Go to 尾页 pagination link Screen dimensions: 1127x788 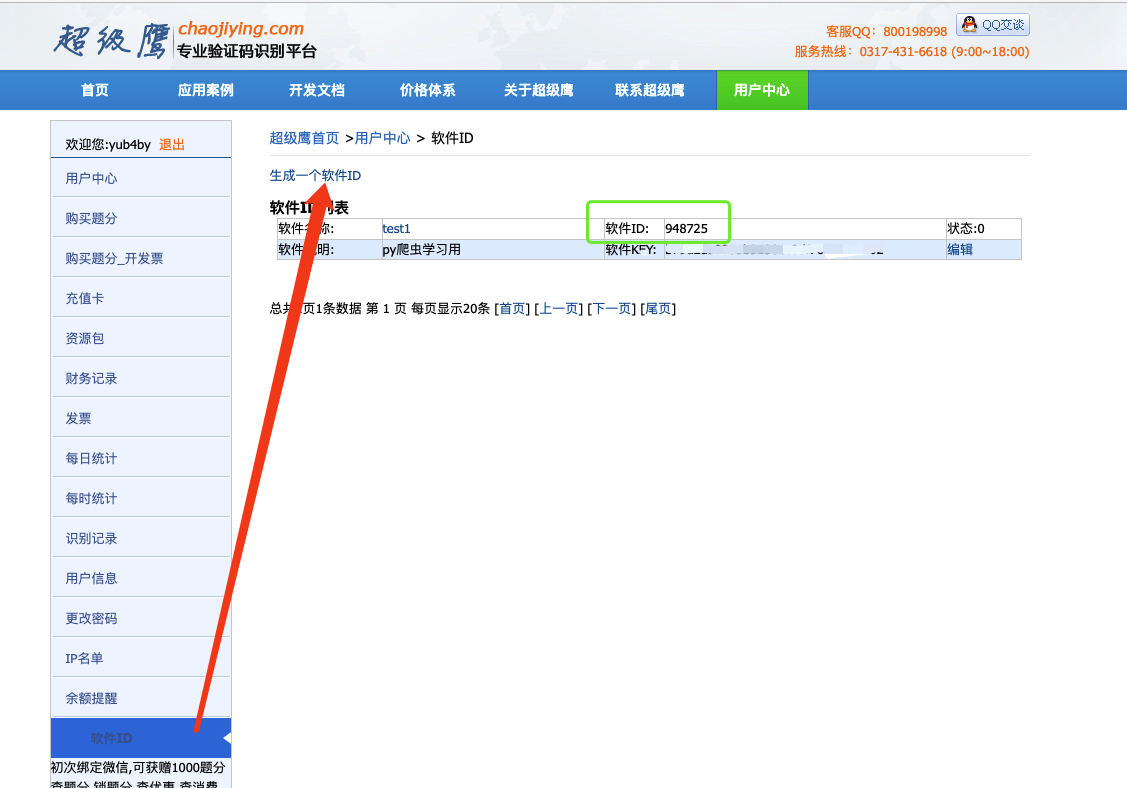658,308
